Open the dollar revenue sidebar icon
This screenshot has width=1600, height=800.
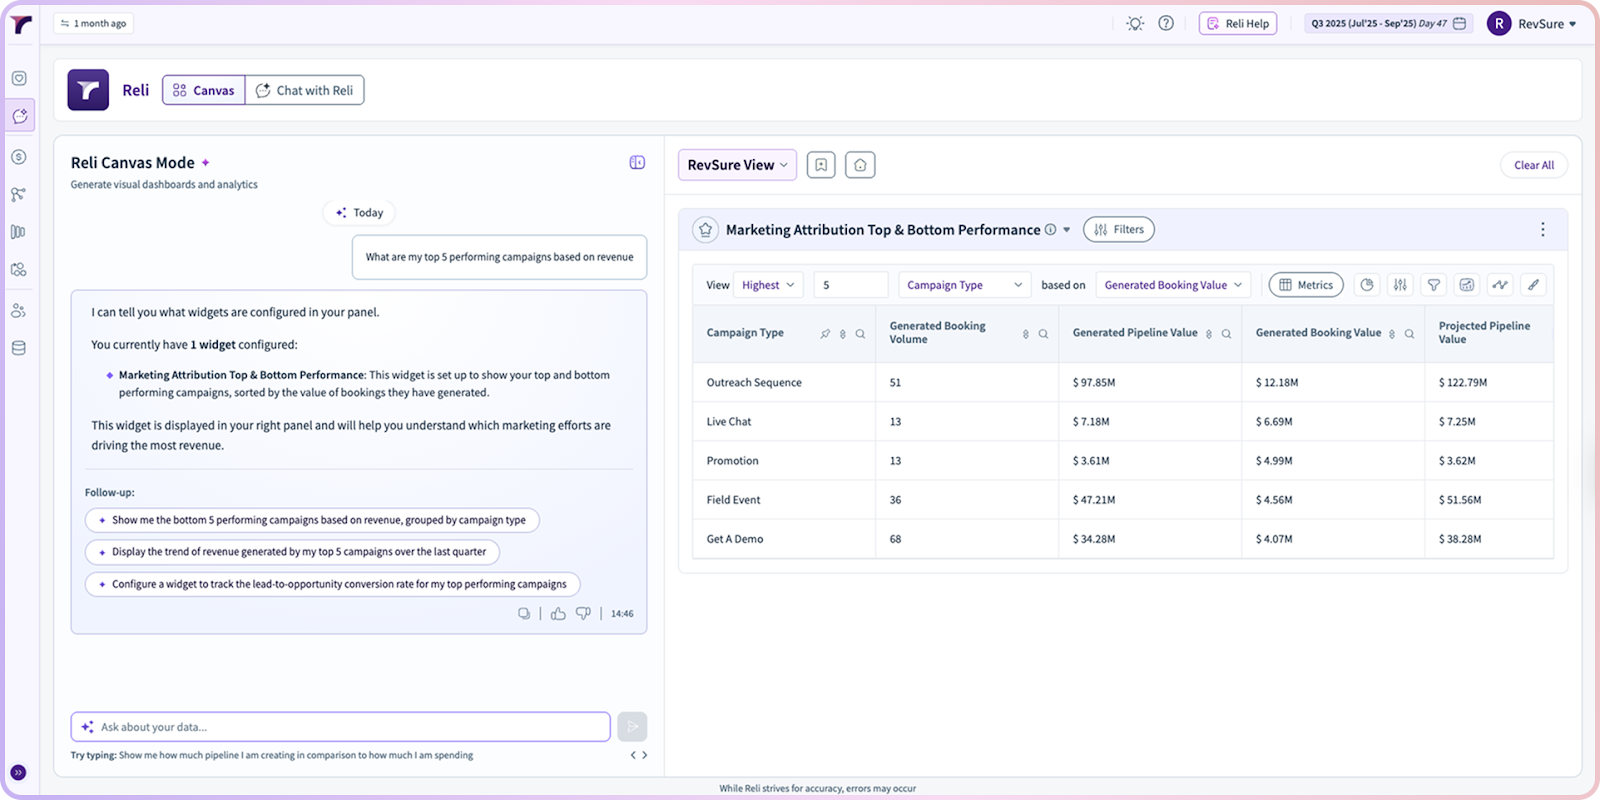click(19, 157)
